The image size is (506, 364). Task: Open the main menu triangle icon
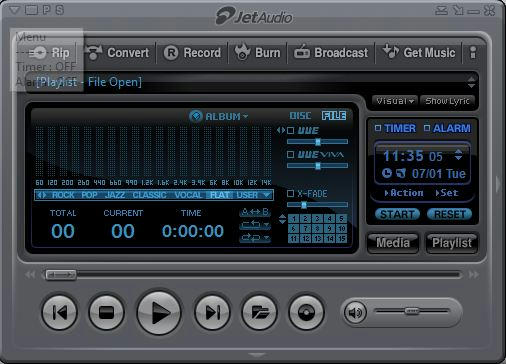point(14,10)
